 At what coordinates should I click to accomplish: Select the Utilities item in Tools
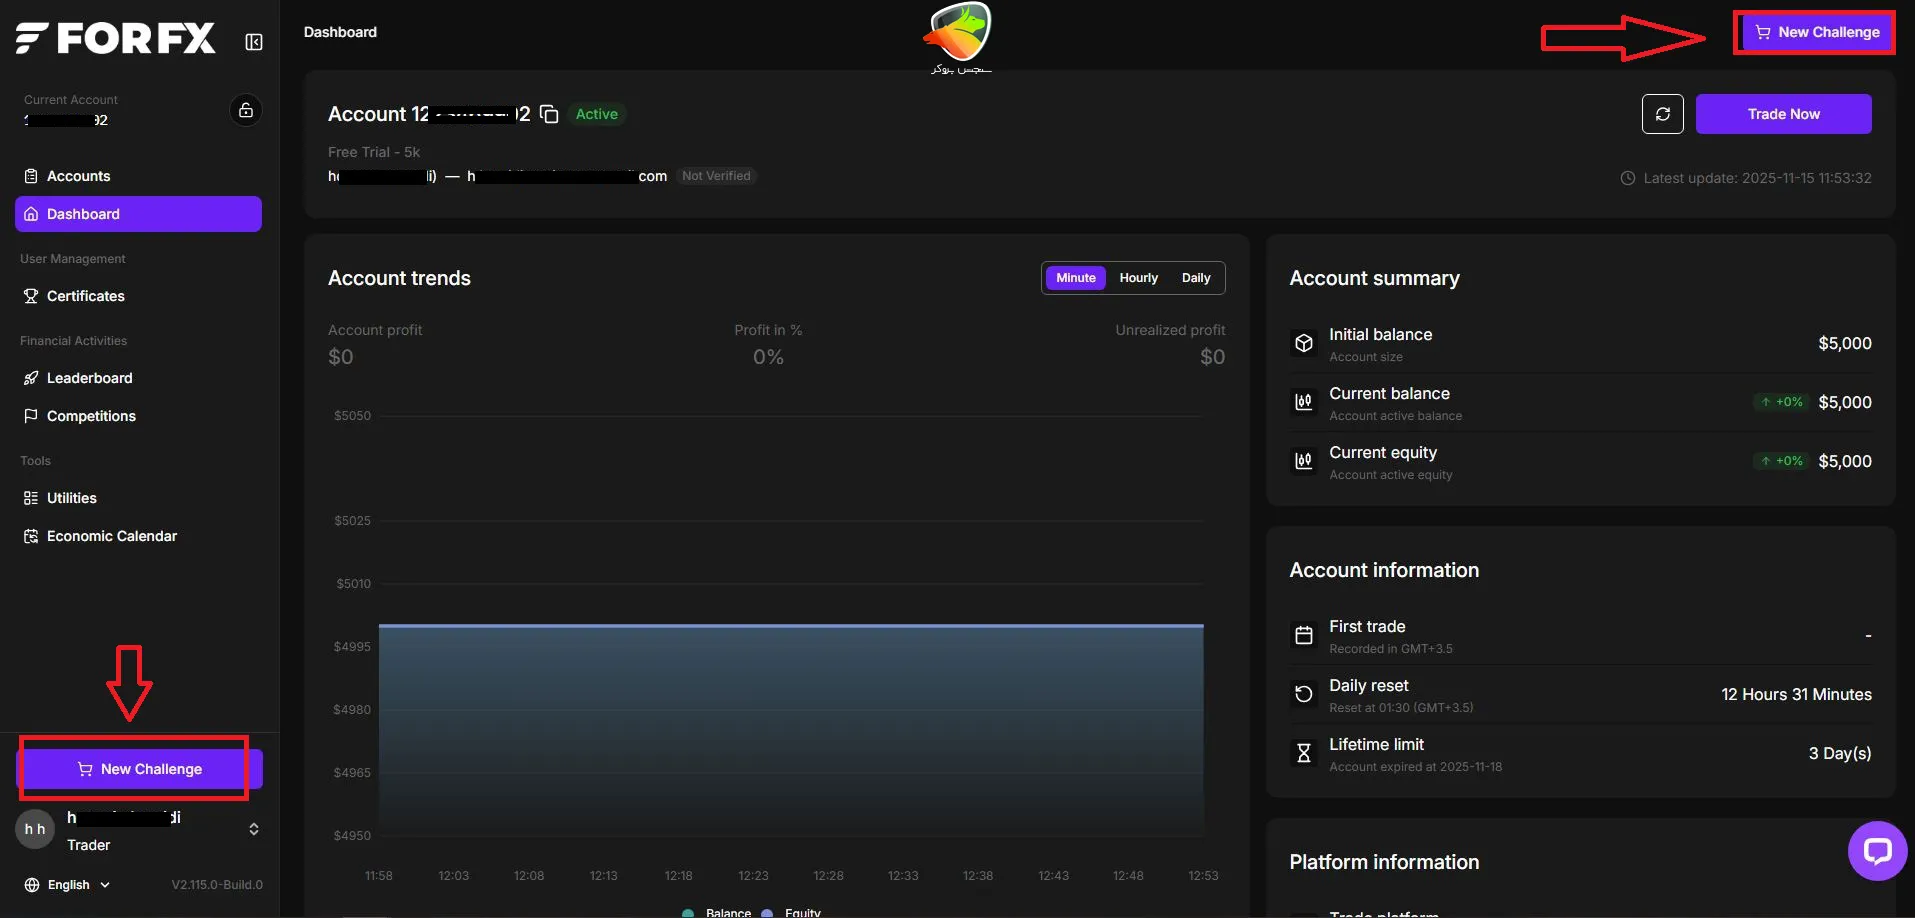pos(71,497)
